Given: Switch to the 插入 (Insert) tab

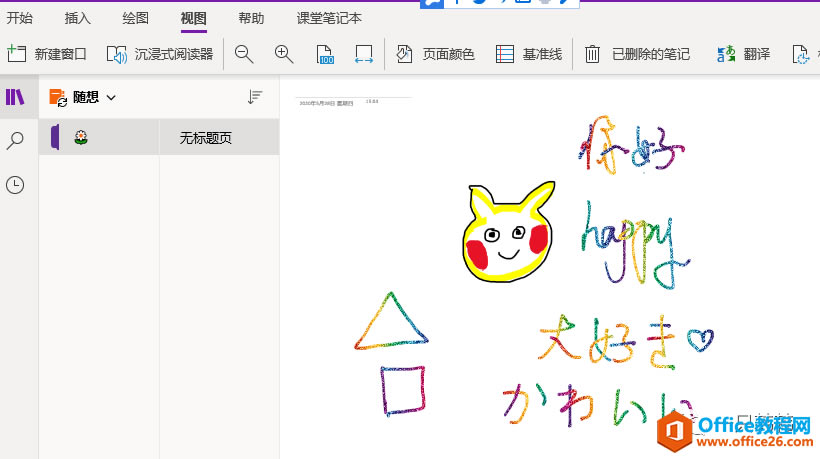Looking at the screenshot, I should [x=77, y=18].
